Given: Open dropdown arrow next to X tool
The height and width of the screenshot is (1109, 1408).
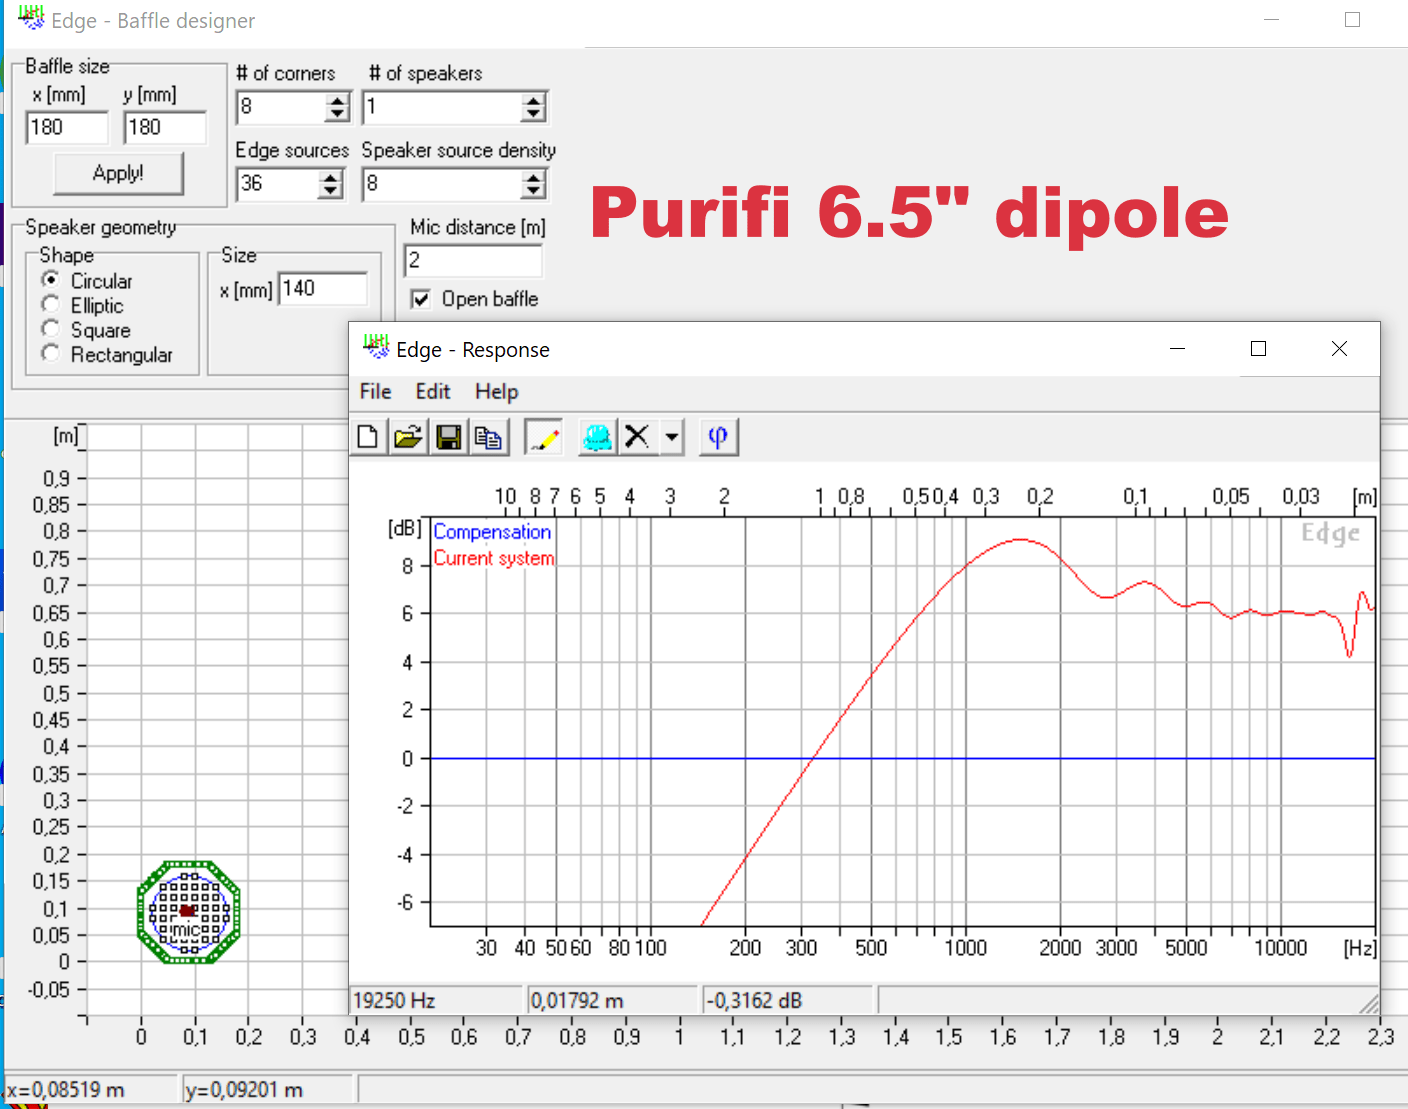Looking at the screenshot, I should tap(672, 437).
